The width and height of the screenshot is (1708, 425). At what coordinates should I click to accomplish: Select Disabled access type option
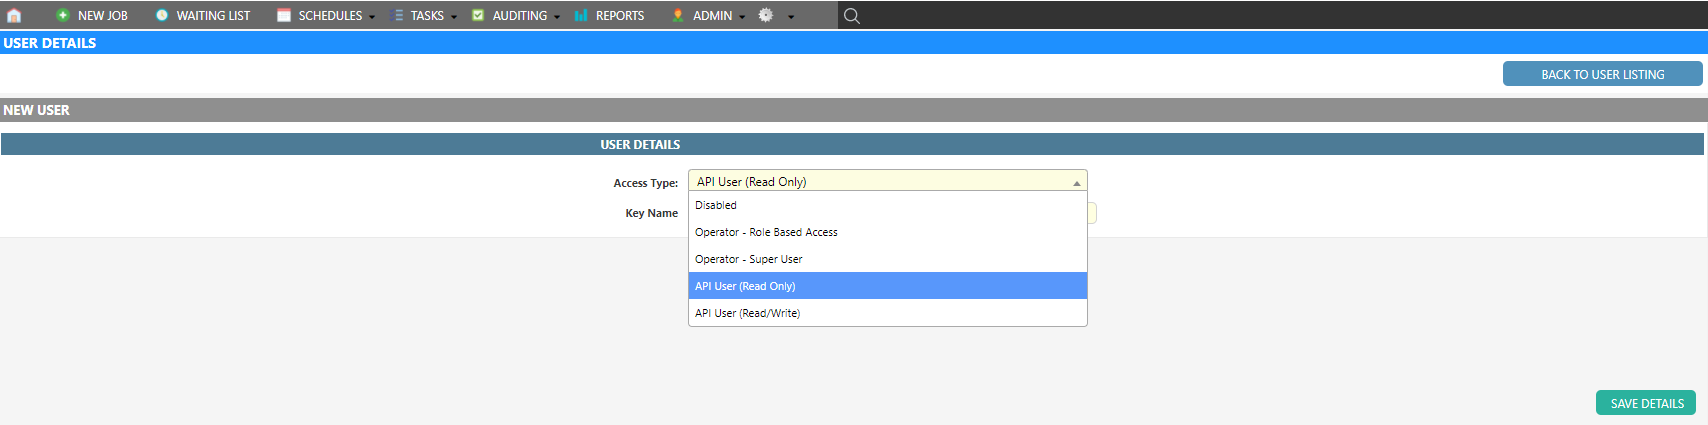(x=716, y=205)
